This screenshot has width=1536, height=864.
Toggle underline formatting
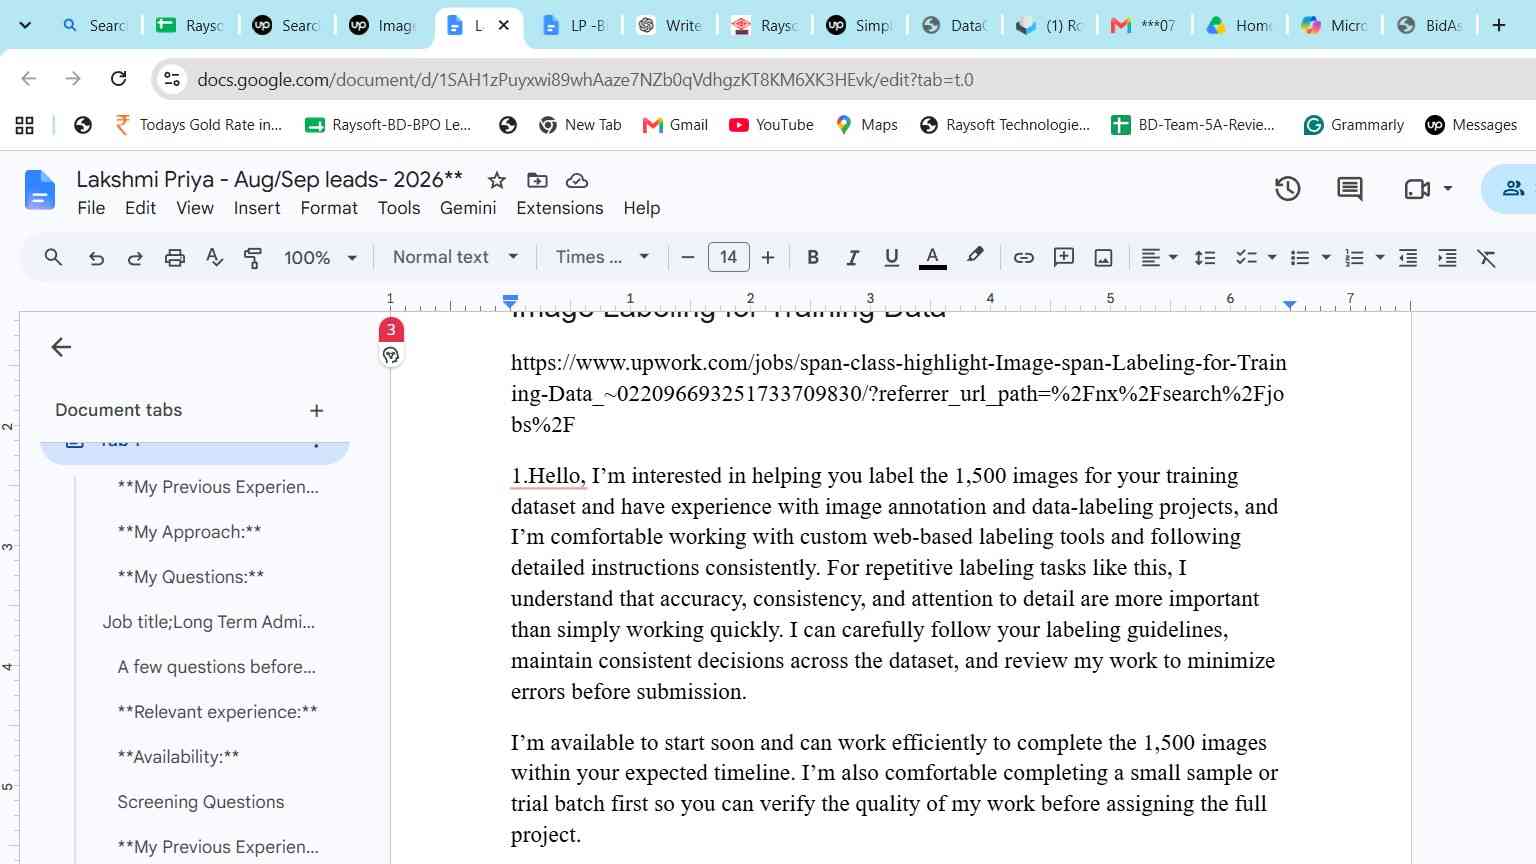891,258
